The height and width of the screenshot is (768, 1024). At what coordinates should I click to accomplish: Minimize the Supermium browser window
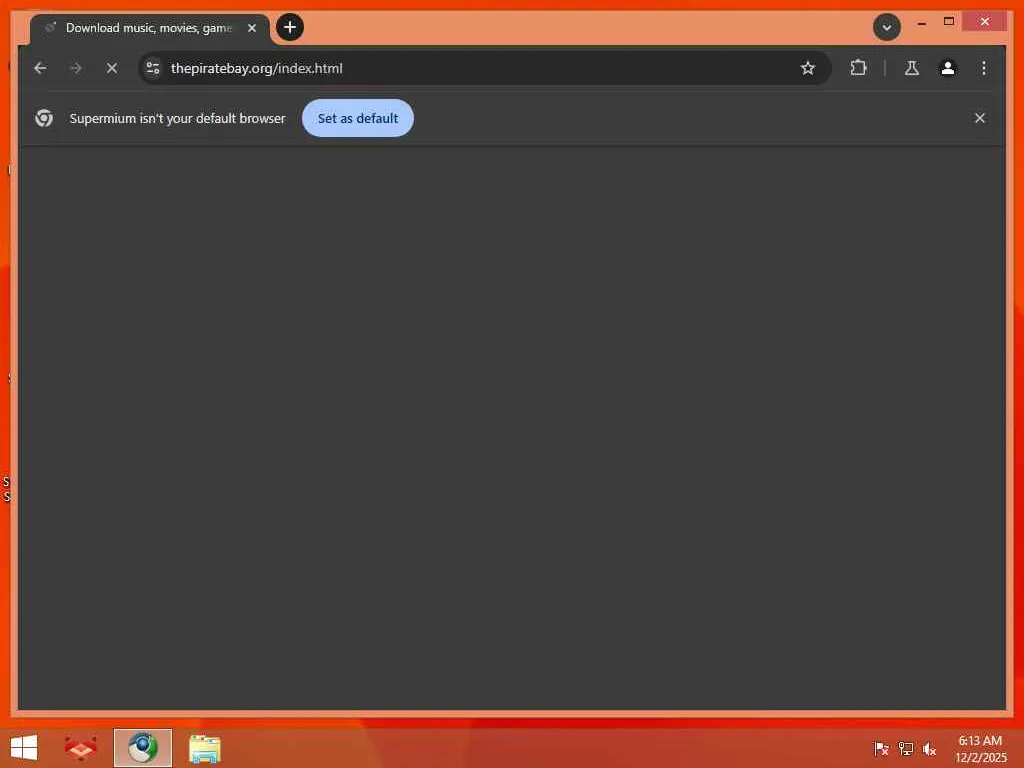click(921, 22)
